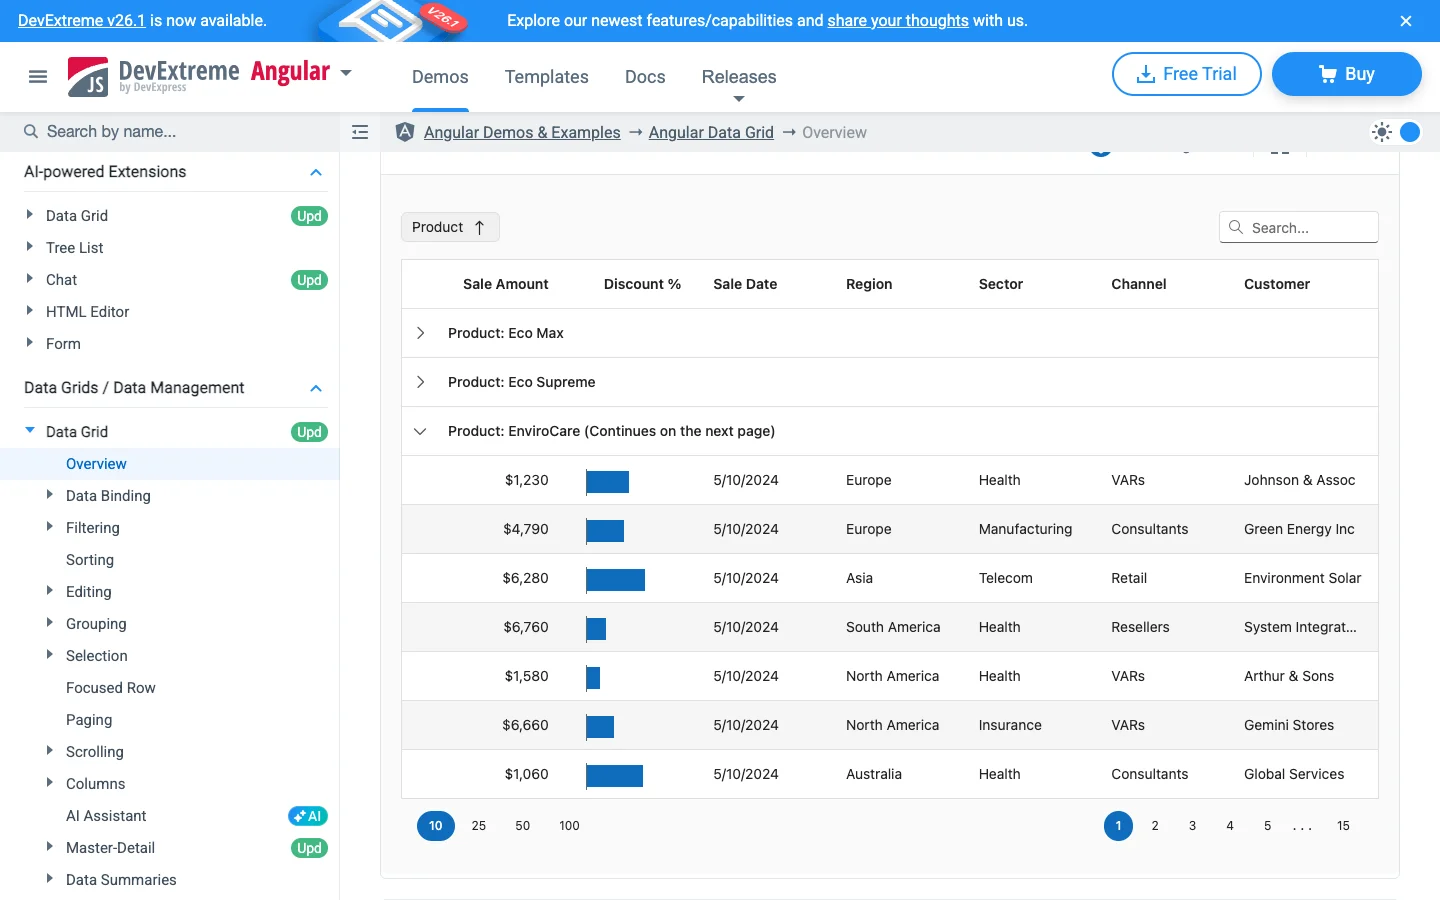Click the Upd badge next to Chat
This screenshot has height=900, width=1440.
pos(309,280)
